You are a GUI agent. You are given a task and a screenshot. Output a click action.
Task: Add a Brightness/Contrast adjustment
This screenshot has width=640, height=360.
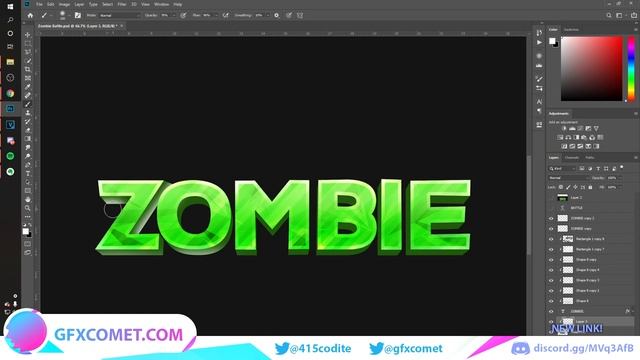pyautogui.click(x=564, y=129)
